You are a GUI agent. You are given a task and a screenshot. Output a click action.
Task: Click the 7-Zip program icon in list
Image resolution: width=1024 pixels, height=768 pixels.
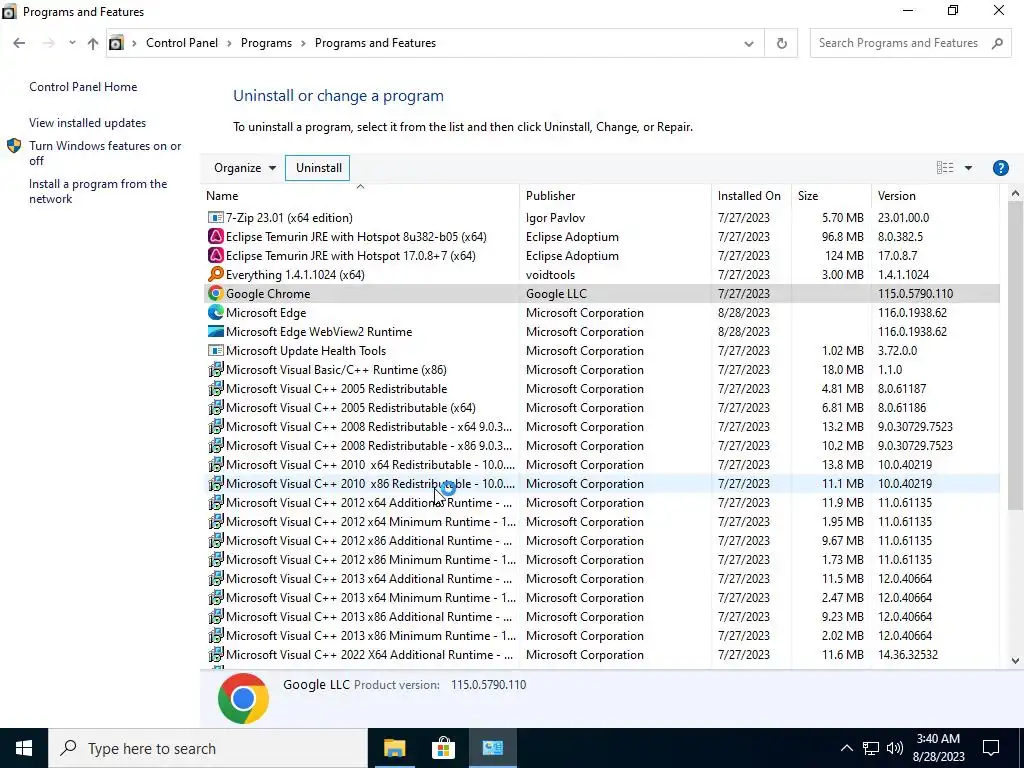[x=215, y=217]
